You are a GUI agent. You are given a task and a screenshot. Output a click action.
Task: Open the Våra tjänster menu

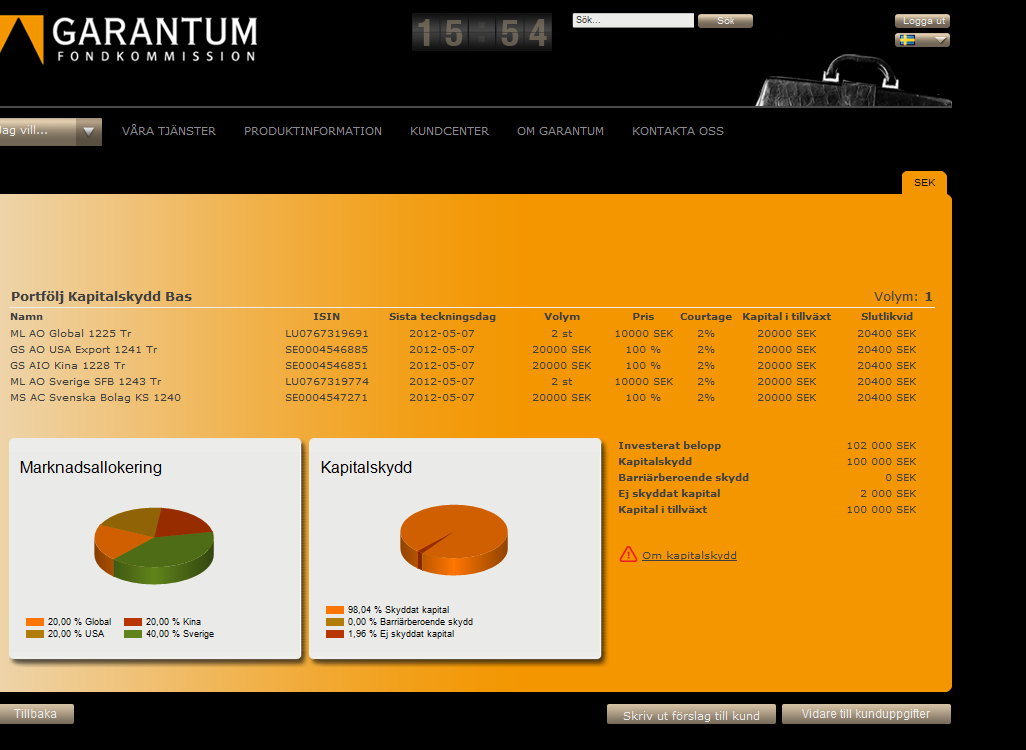point(169,131)
